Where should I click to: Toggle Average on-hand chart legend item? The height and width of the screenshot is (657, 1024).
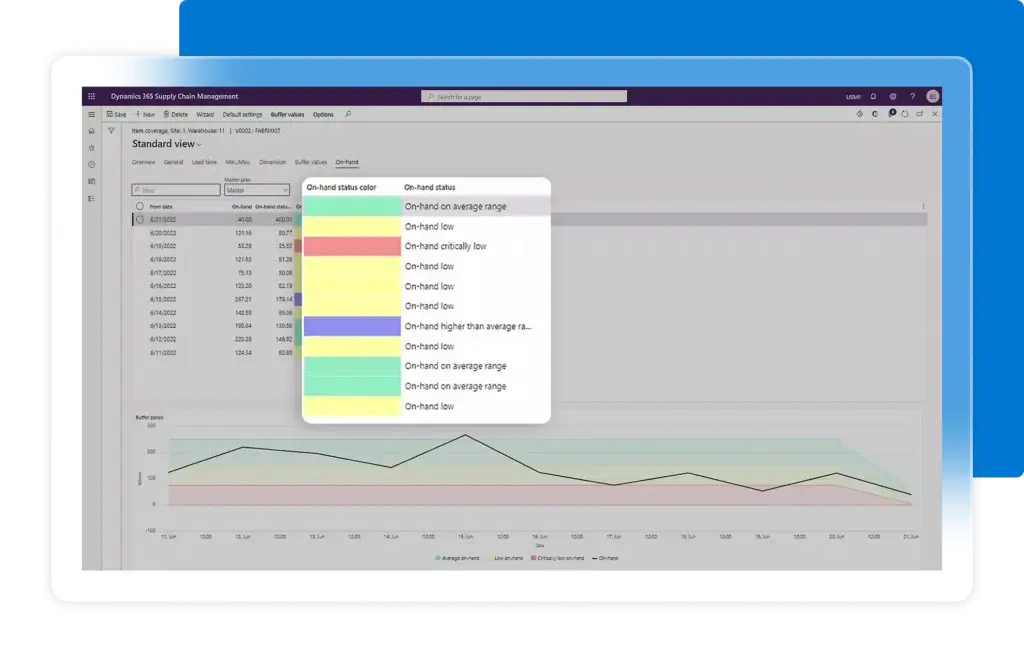tap(457, 558)
